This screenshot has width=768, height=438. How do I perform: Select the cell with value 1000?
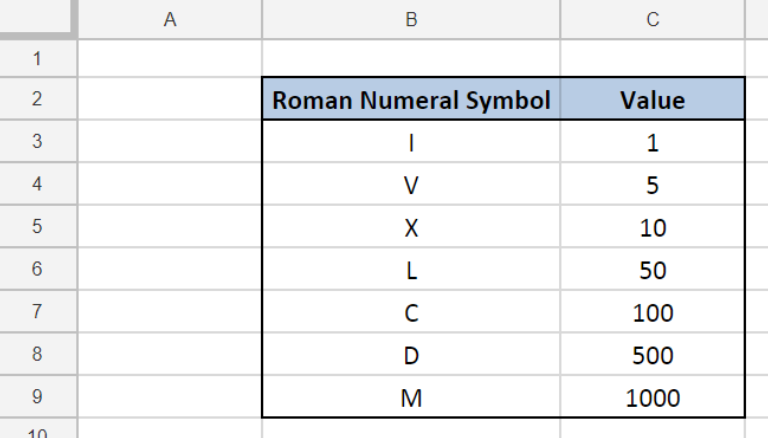coord(652,396)
